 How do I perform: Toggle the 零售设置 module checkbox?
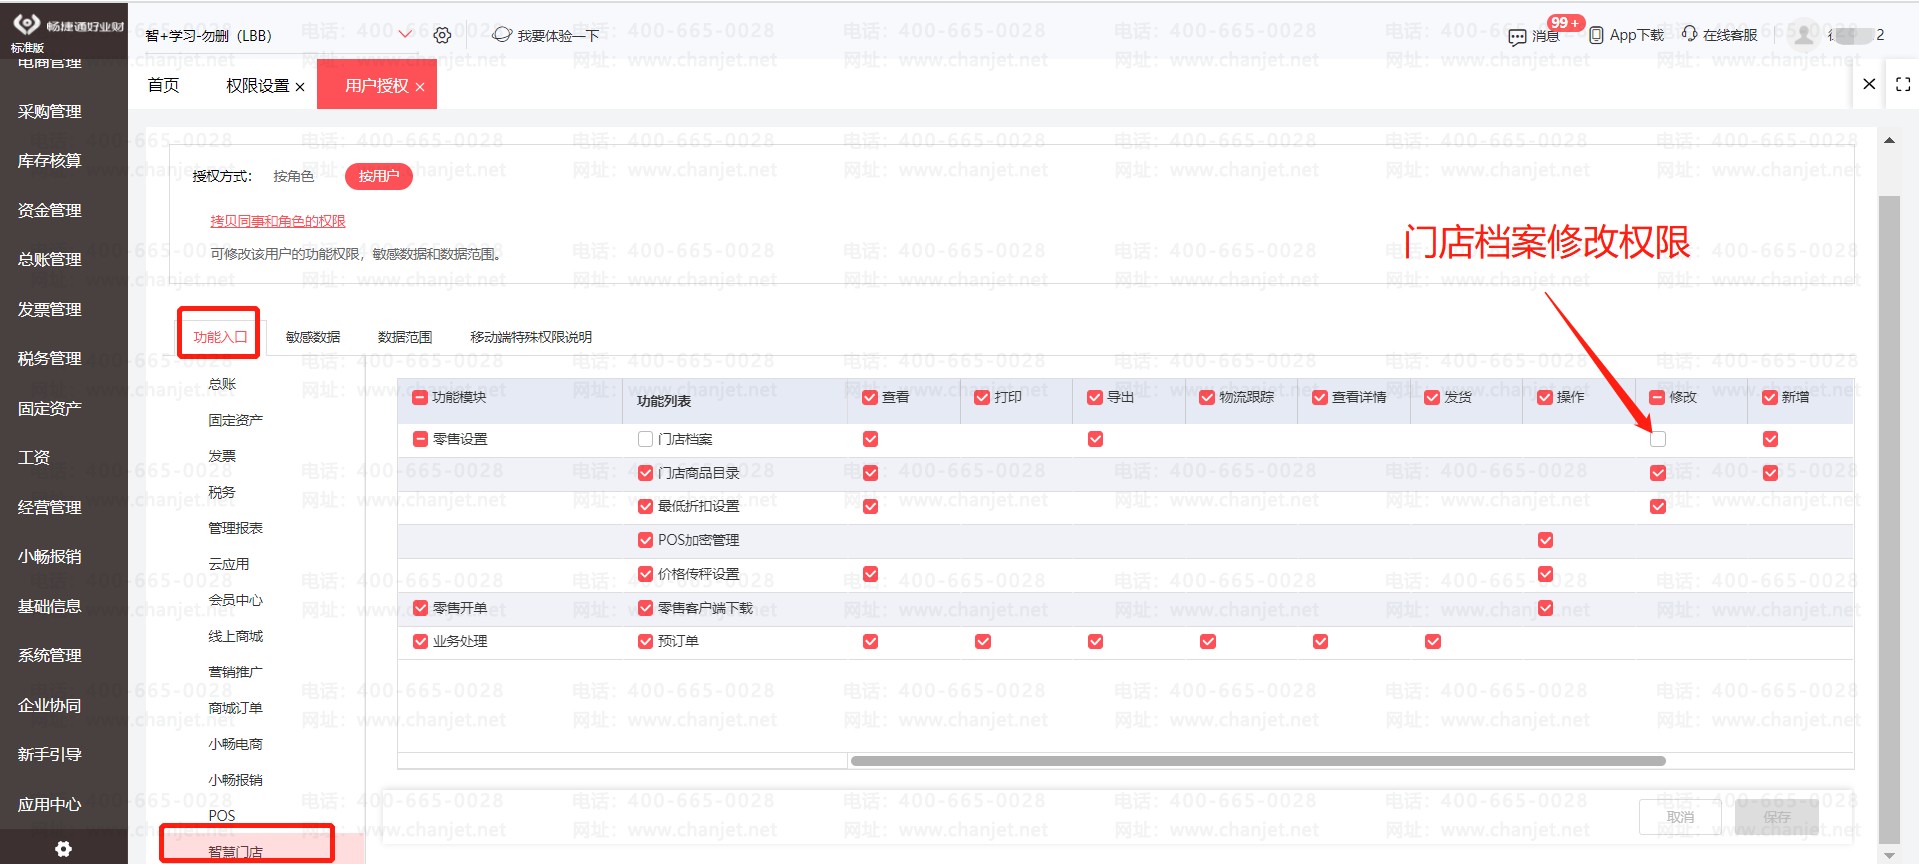[420, 439]
